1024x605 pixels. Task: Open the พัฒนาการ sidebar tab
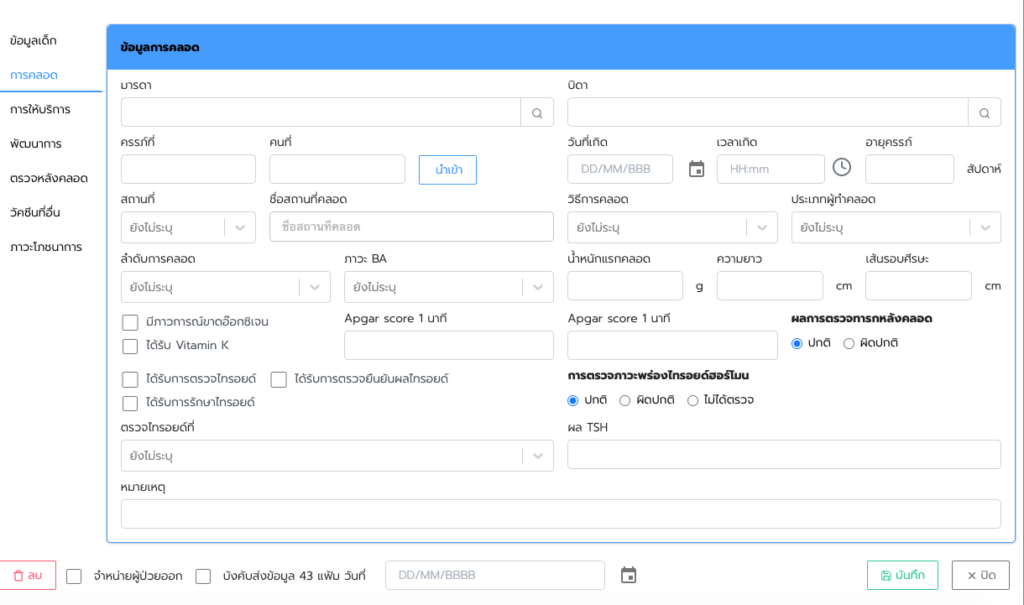(x=36, y=143)
